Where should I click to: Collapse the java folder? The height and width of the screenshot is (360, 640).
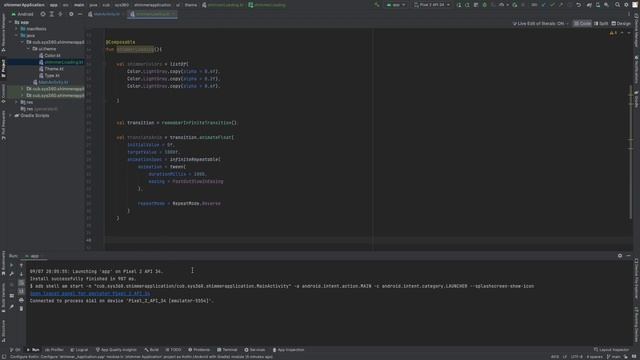(x=17, y=36)
